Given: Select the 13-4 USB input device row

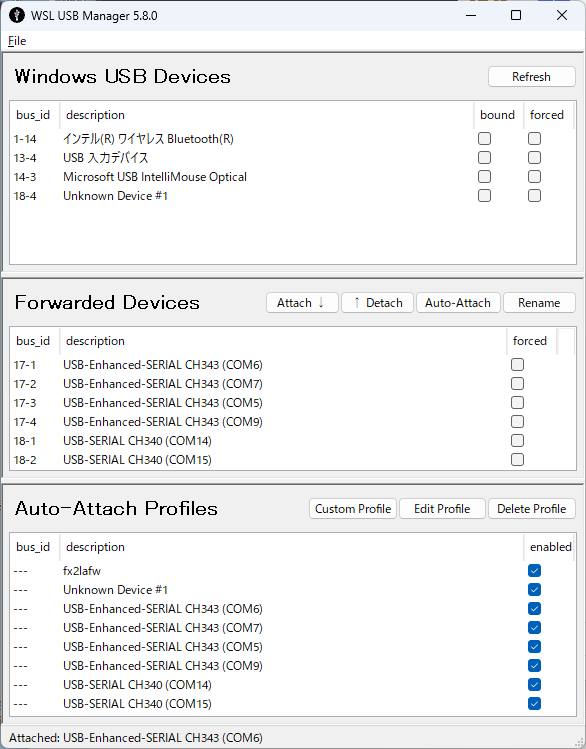Looking at the screenshot, I should pyautogui.click(x=292, y=158).
